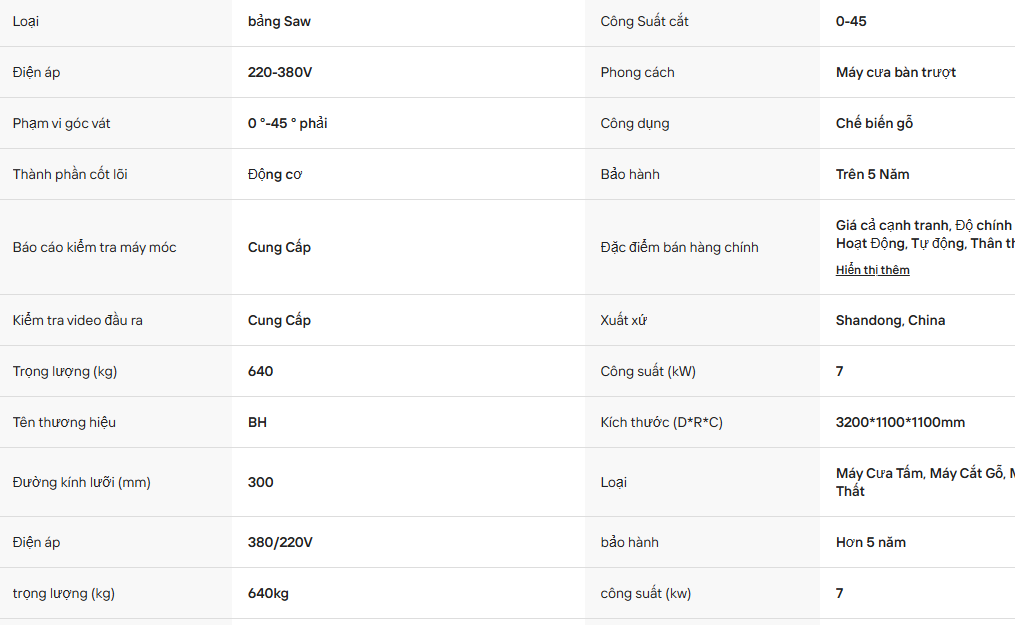This screenshot has height=625, width=1015.
Task: Click the 'BH' brand name value
Action: click(x=257, y=422)
